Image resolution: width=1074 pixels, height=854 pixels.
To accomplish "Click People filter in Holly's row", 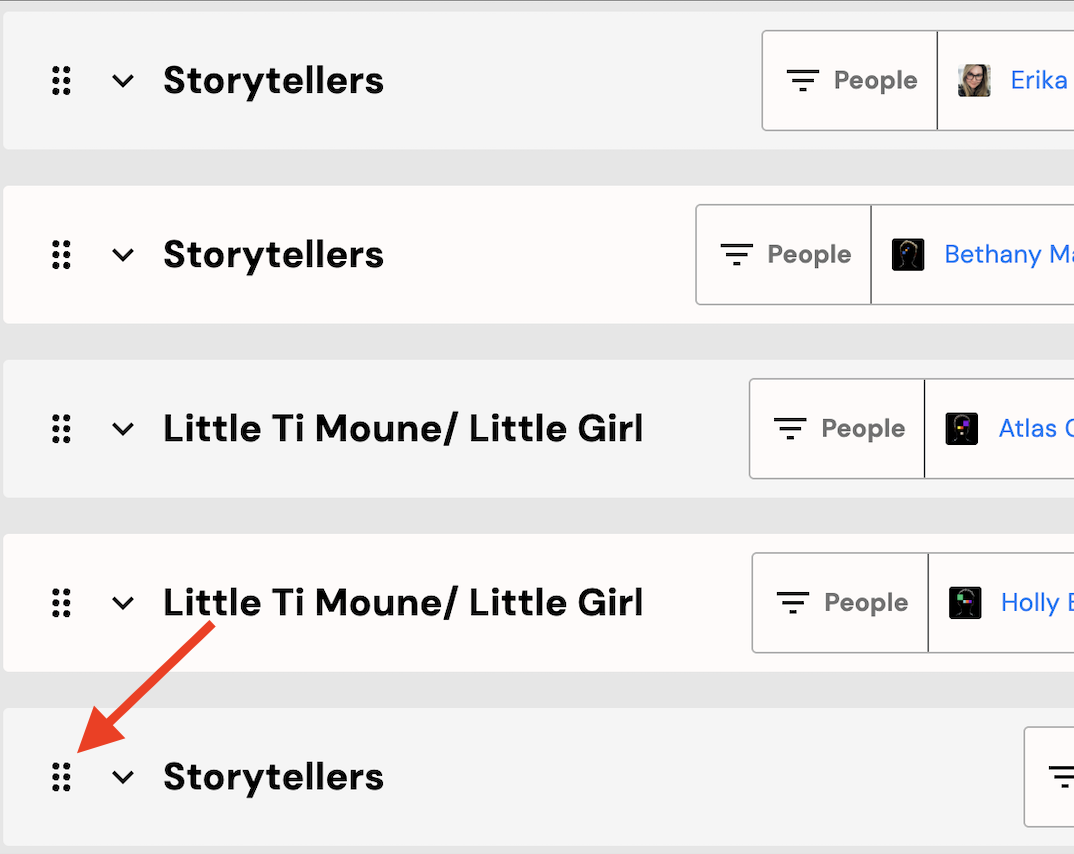I will 840,603.
